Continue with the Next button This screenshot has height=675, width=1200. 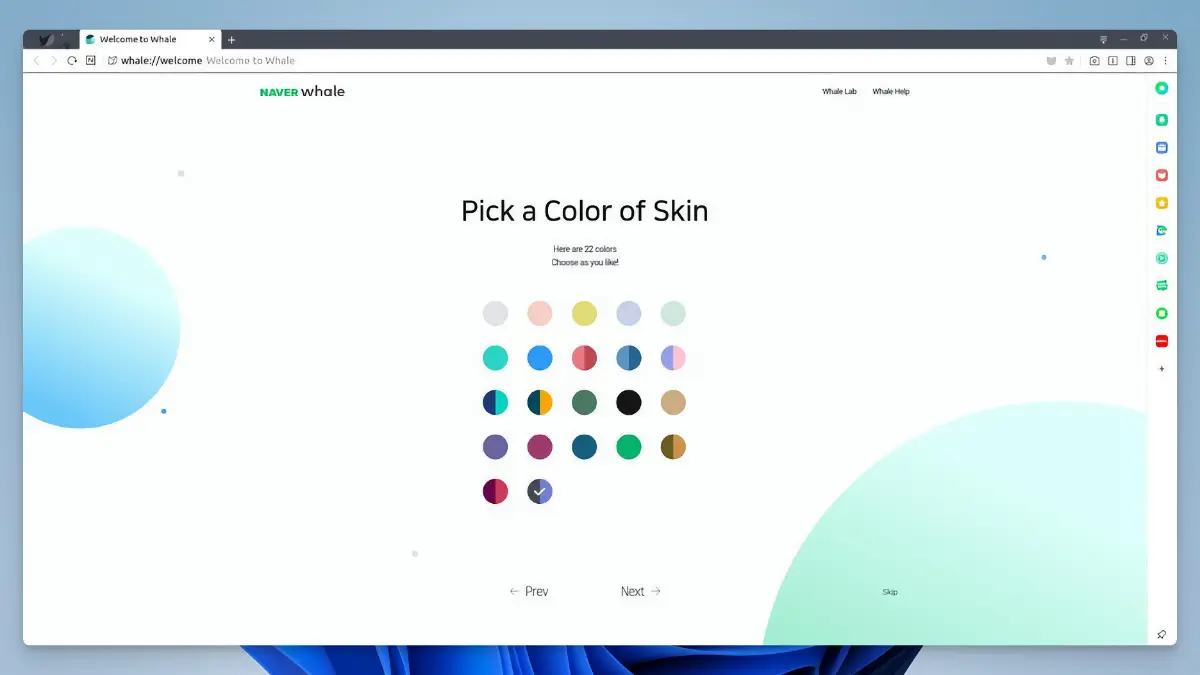coord(641,592)
